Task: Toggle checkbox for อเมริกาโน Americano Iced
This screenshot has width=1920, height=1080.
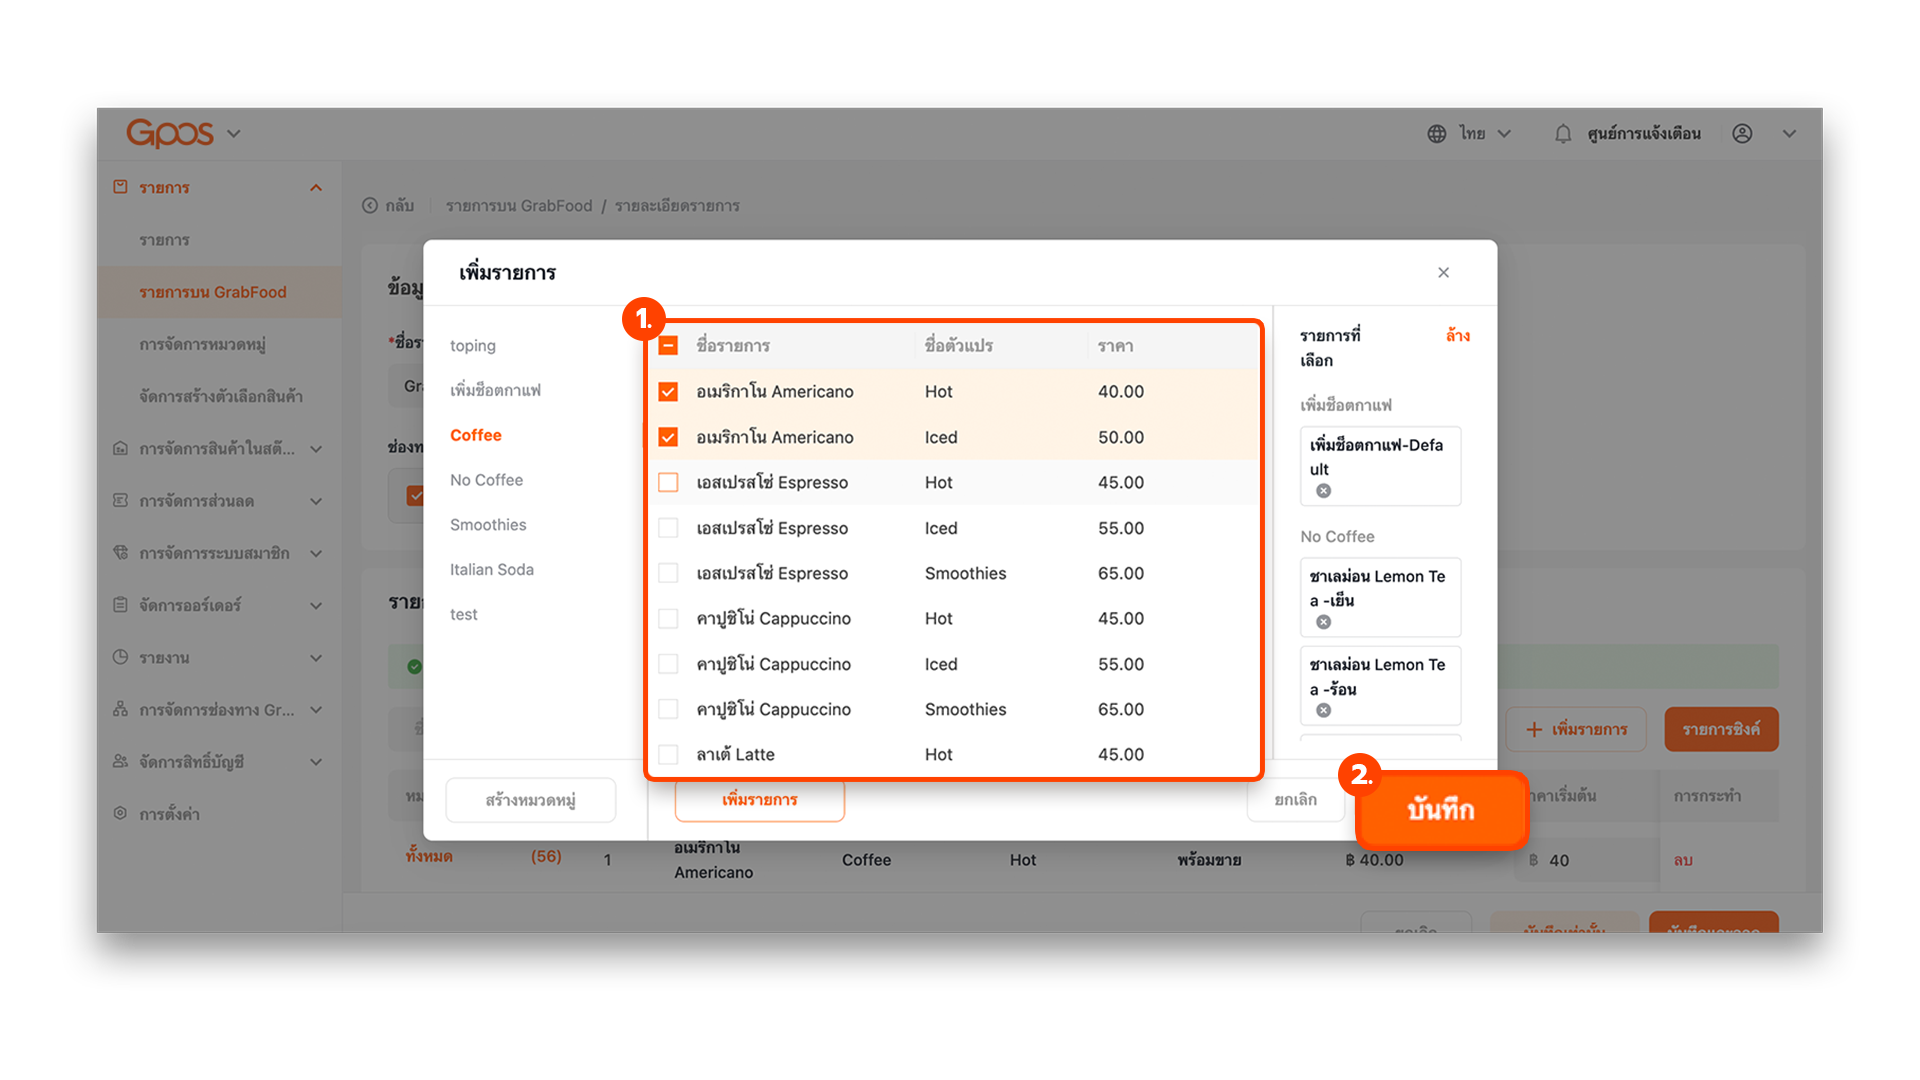Action: click(667, 435)
